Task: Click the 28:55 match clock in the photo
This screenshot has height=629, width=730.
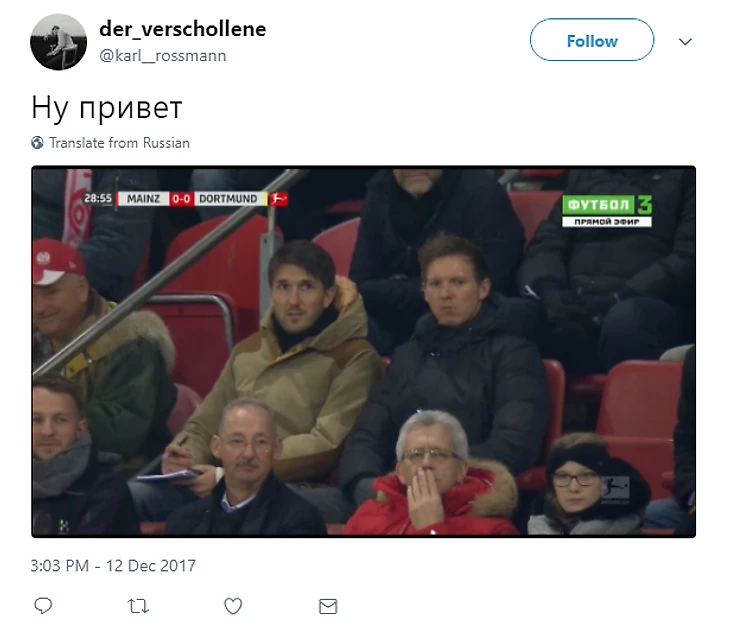Action: point(98,199)
